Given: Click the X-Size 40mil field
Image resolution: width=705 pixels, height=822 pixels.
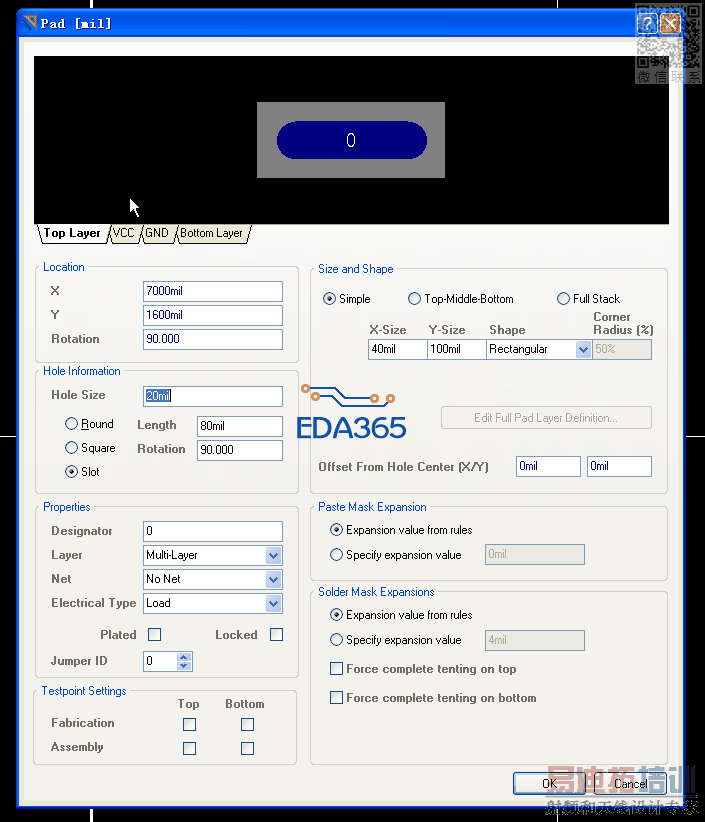Looking at the screenshot, I should point(397,349).
